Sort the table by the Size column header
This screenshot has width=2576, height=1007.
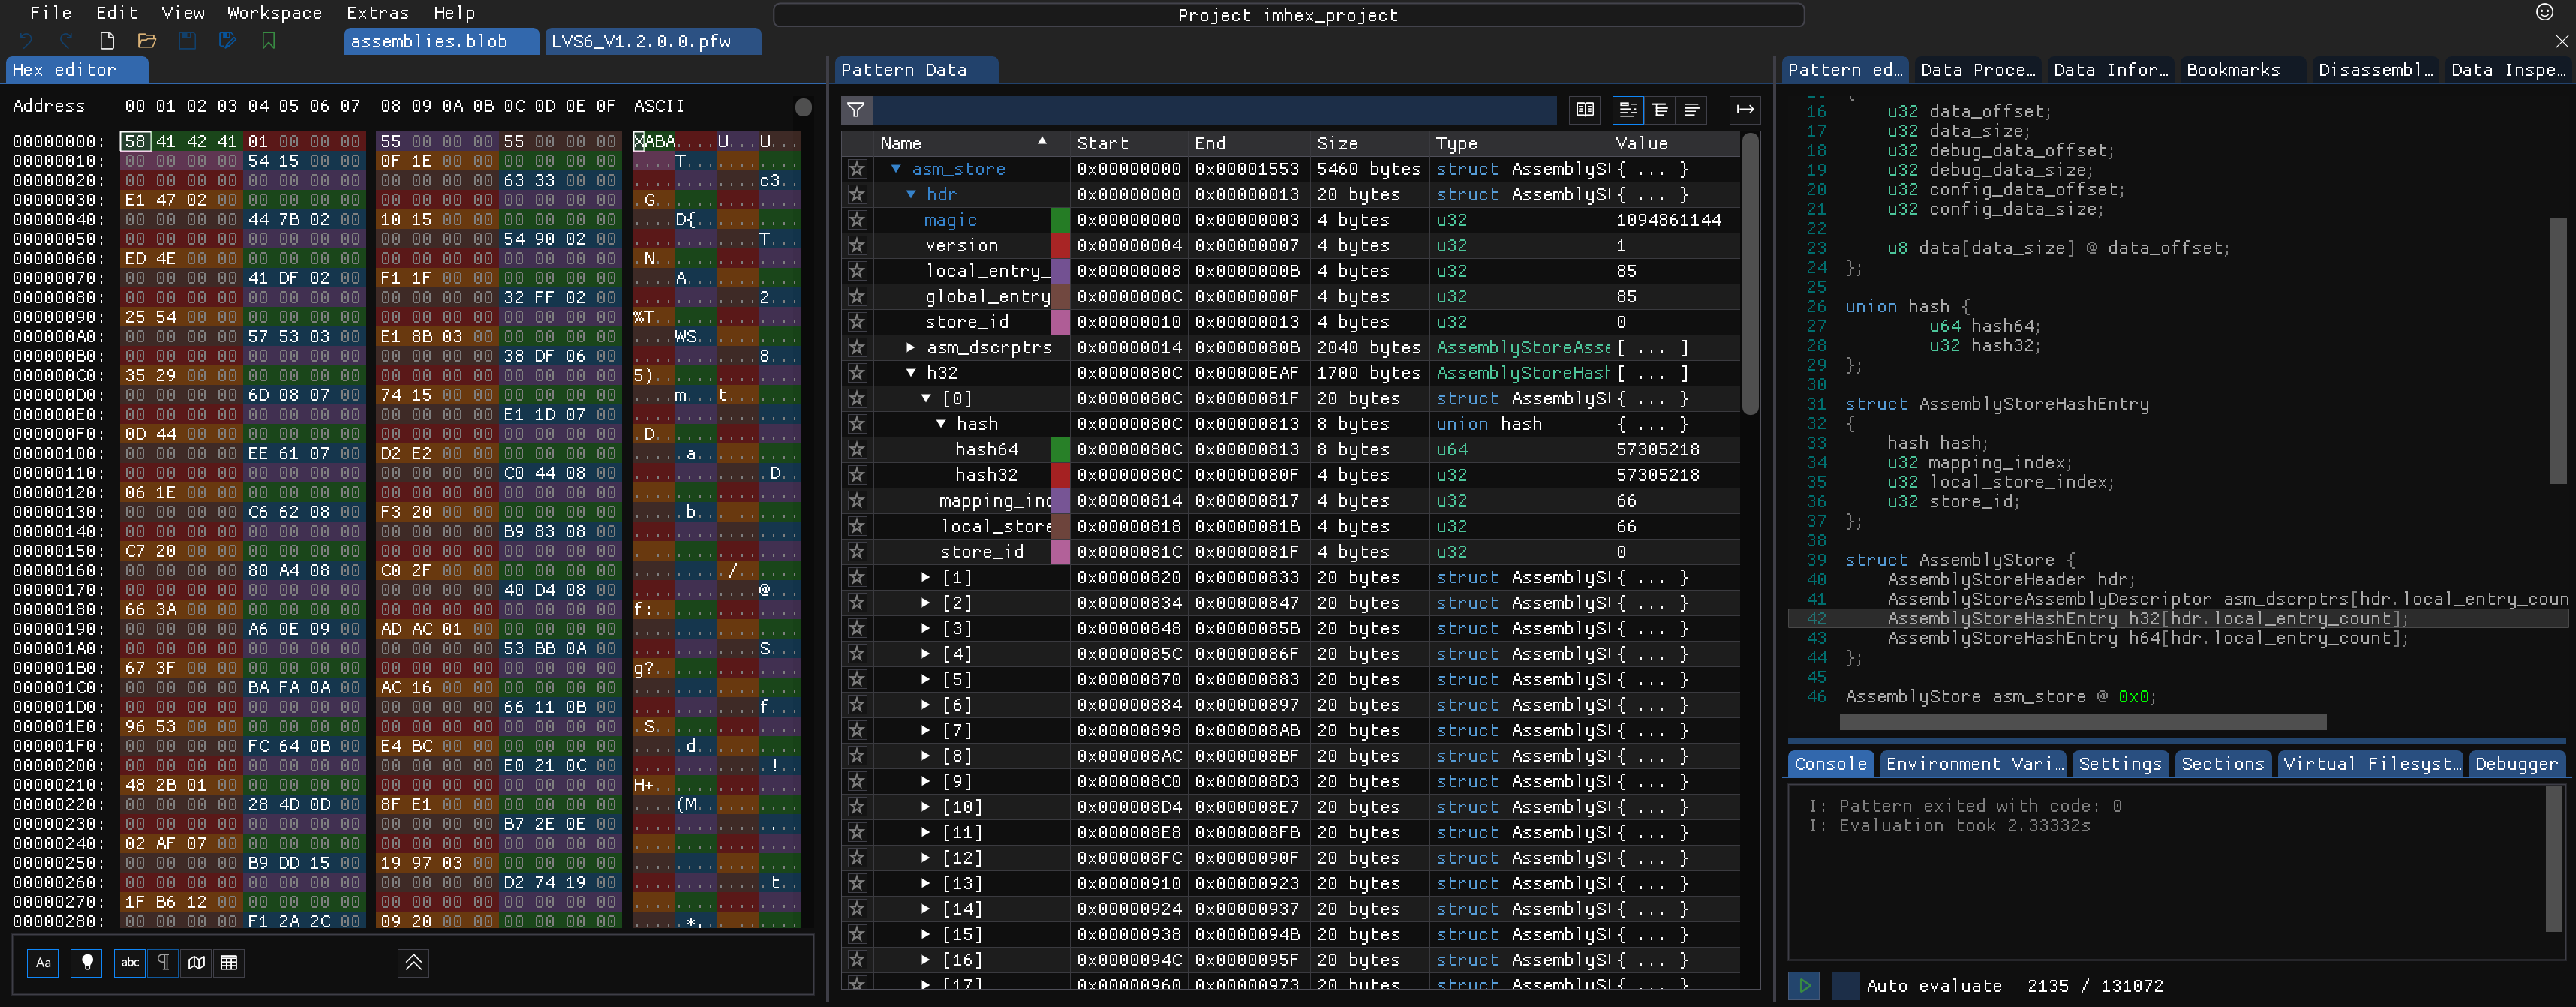point(1370,144)
